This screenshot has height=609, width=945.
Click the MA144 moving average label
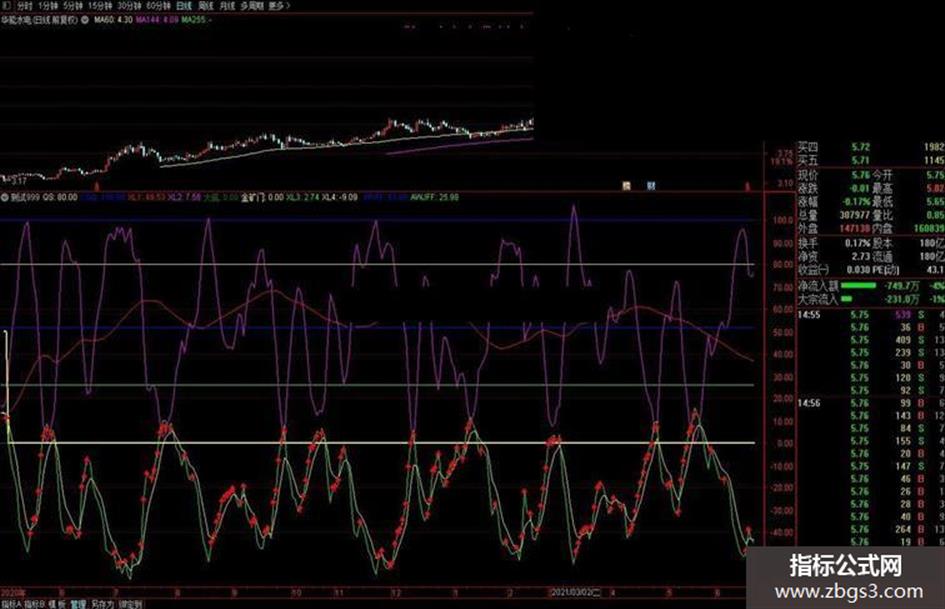click(157, 20)
